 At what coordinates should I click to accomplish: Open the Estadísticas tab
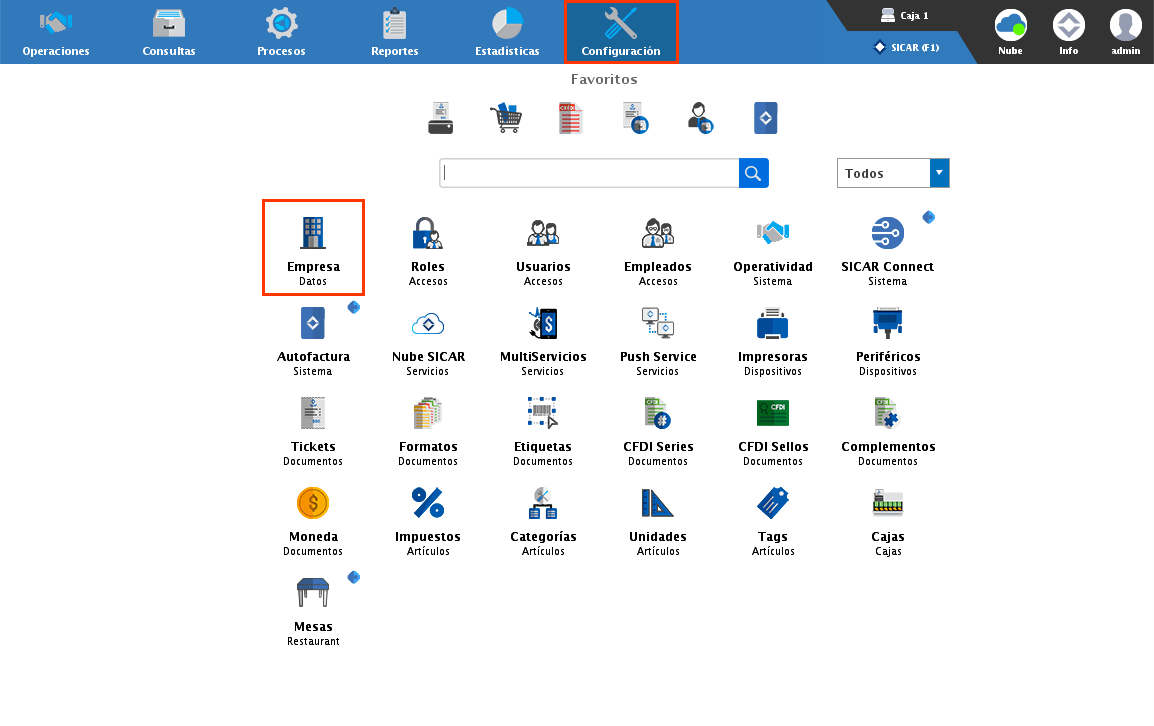[507, 32]
